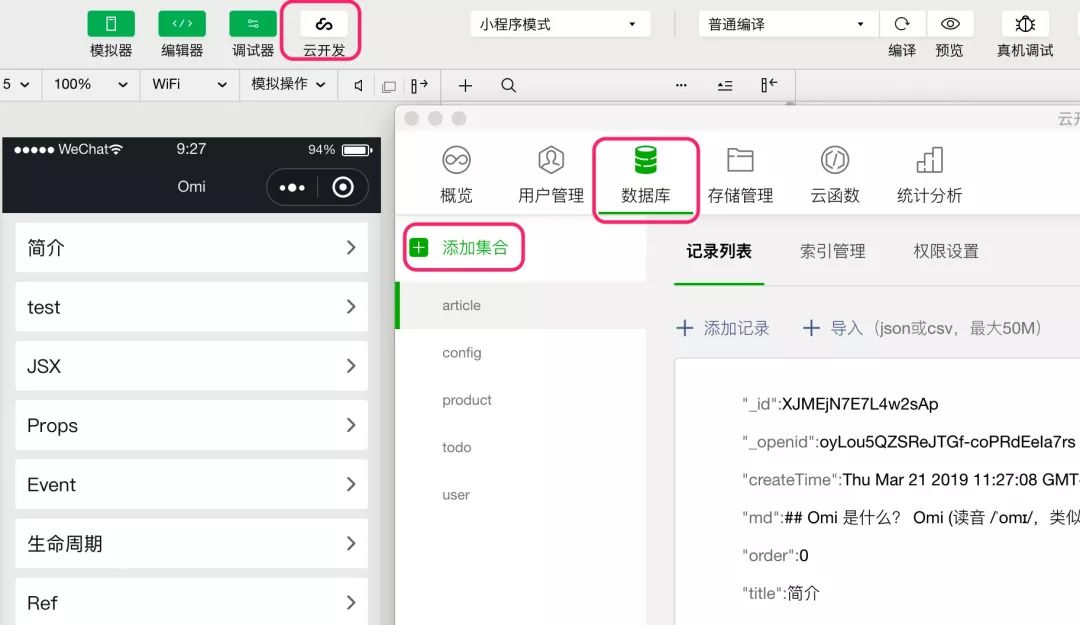Click the red close button of cloud console window

(412, 119)
